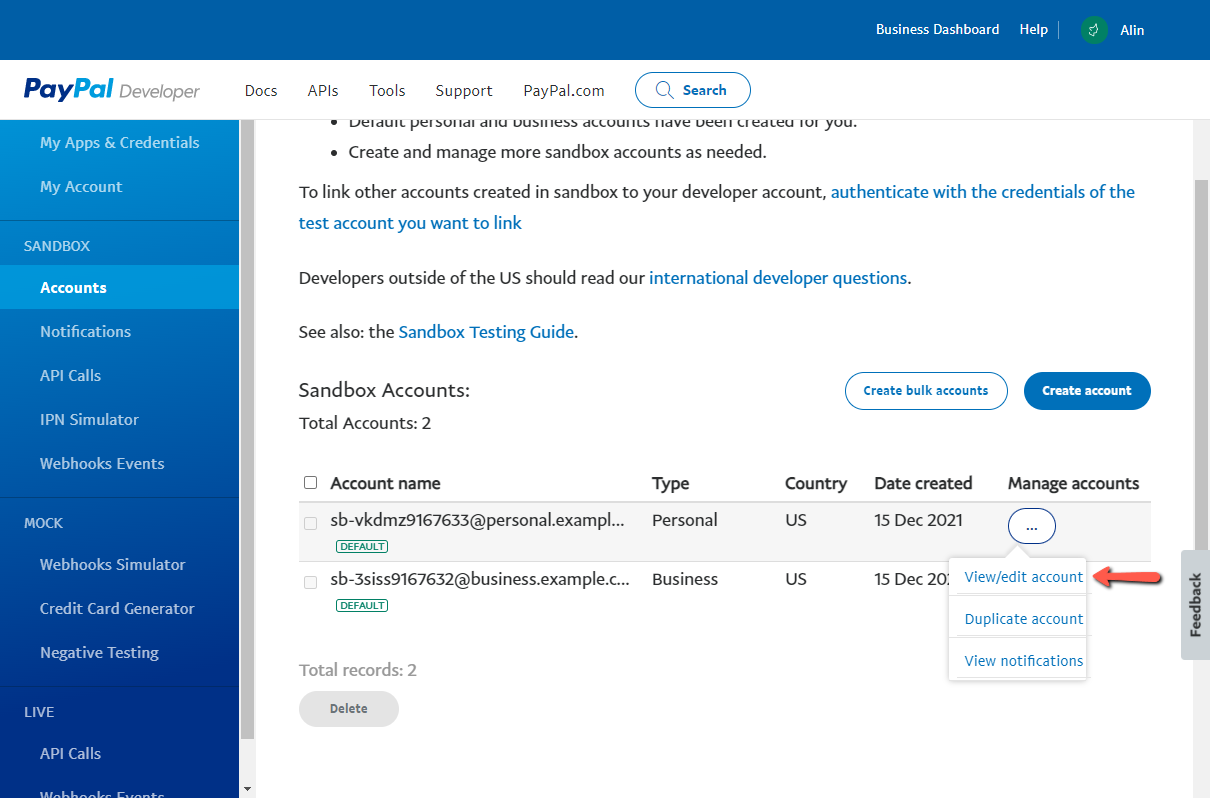Image resolution: width=1210 pixels, height=798 pixels.
Task: Click the user avatar icon next to Alin
Action: [1094, 30]
